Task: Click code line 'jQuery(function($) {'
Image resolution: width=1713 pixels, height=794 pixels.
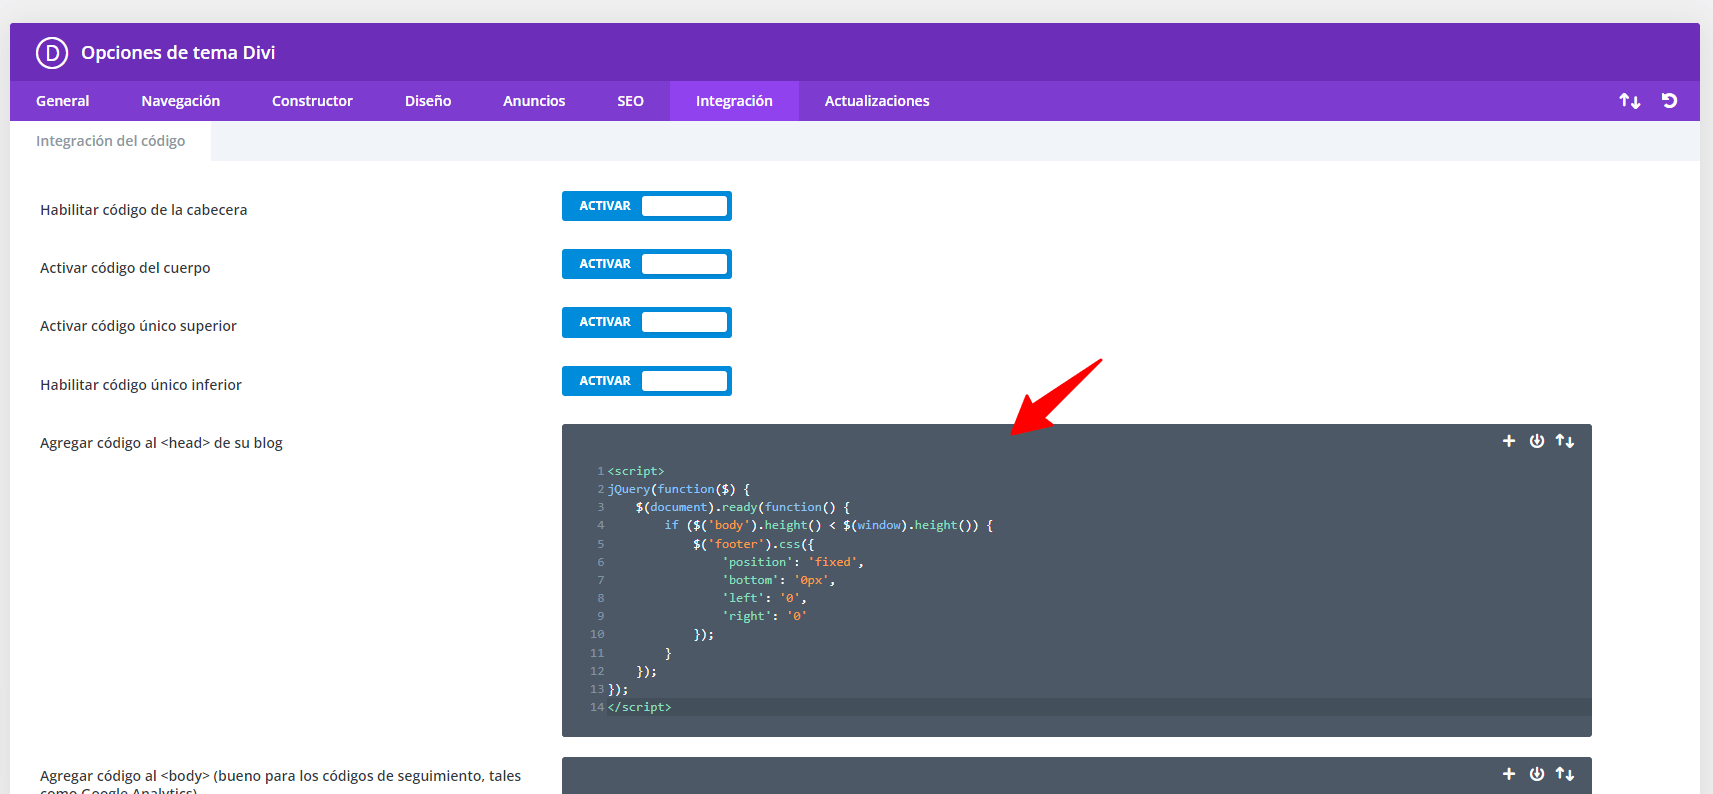Action: [x=679, y=489]
